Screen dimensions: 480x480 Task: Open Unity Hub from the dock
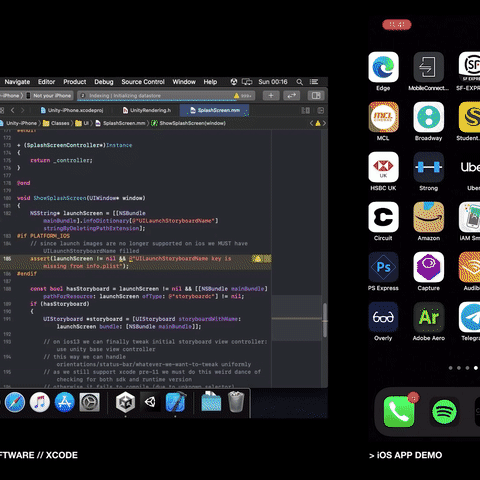pos(125,402)
